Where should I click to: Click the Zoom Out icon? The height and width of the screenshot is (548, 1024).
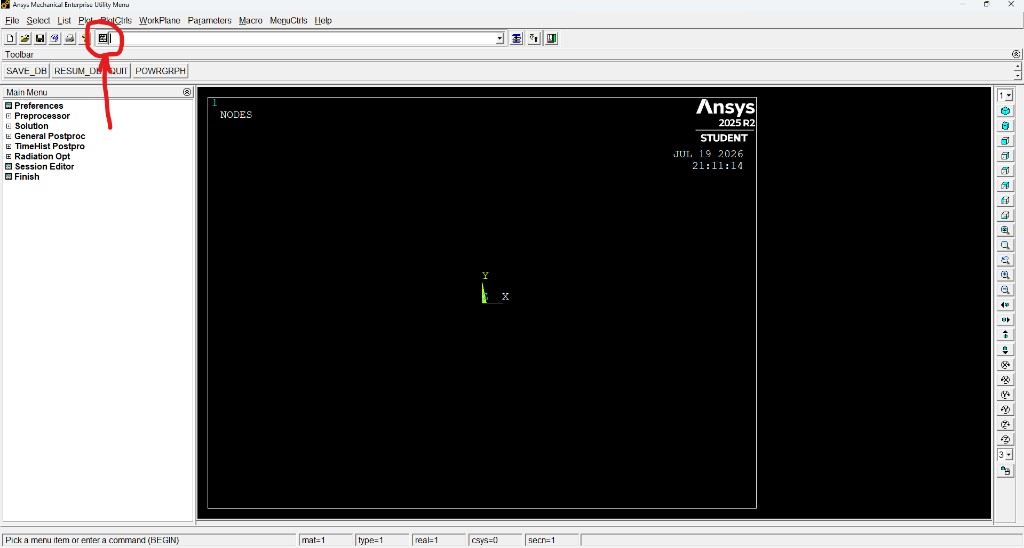pyautogui.click(x=1005, y=290)
